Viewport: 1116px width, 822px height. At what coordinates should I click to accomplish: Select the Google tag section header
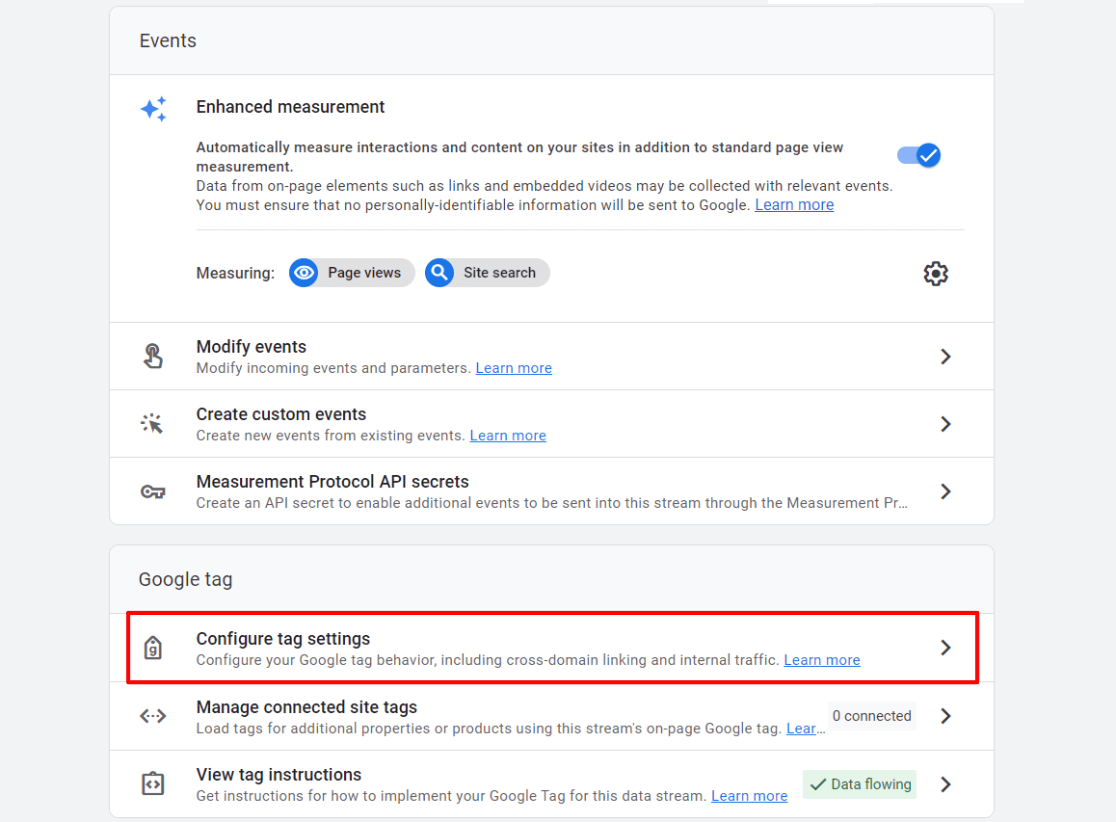coord(185,578)
